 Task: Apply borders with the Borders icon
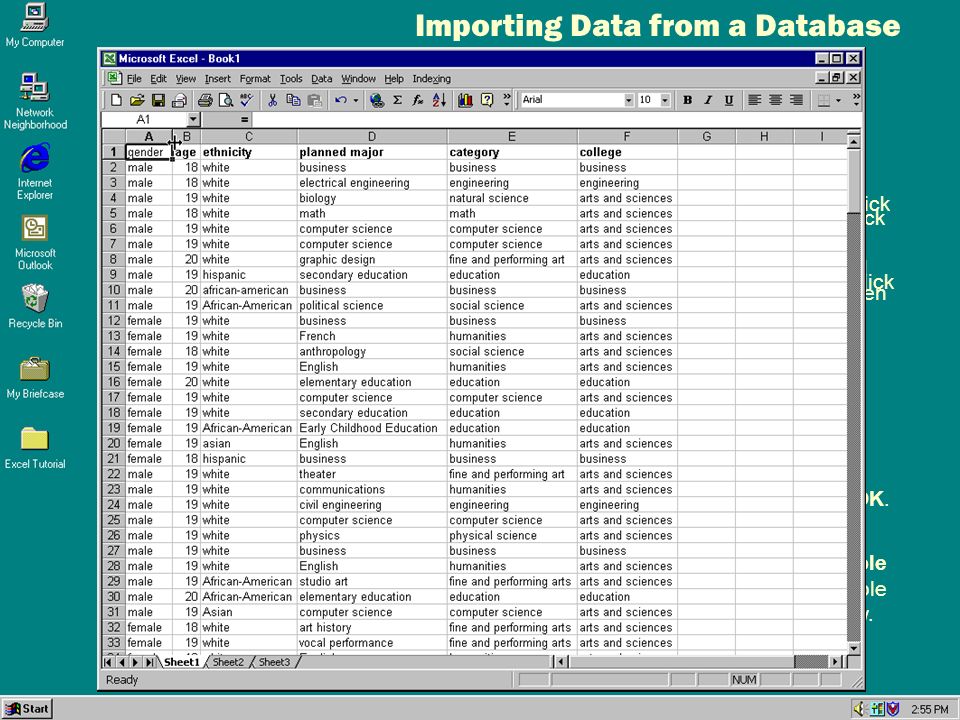point(824,100)
